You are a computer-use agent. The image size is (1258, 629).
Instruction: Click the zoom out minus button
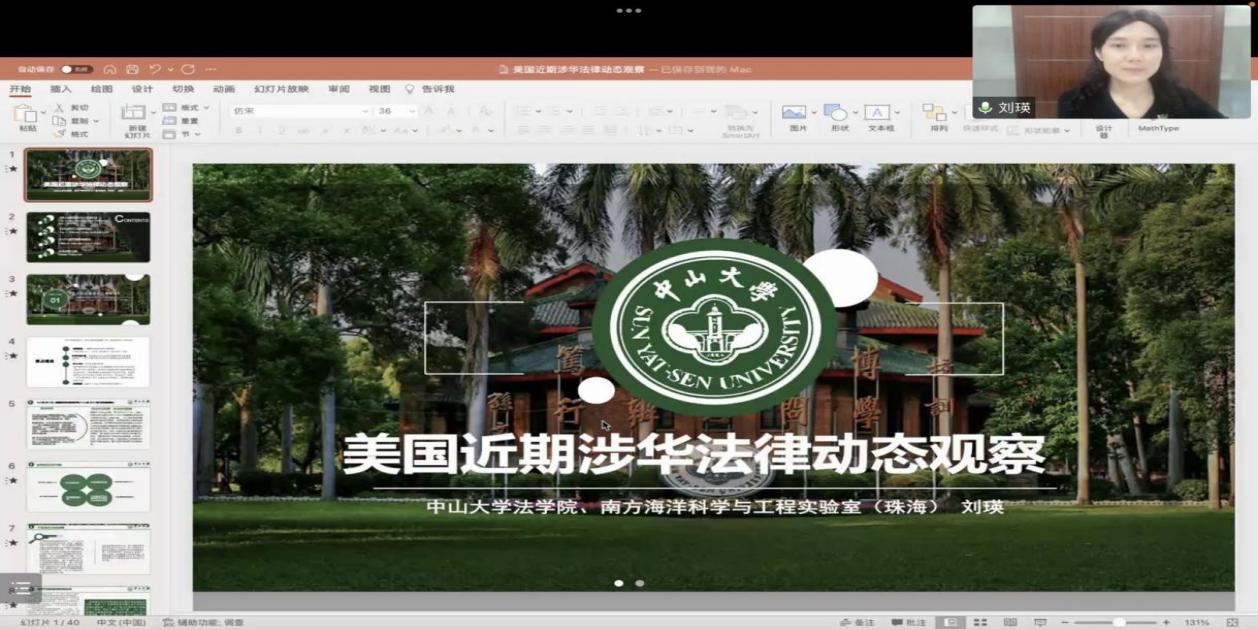point(1066,622)
